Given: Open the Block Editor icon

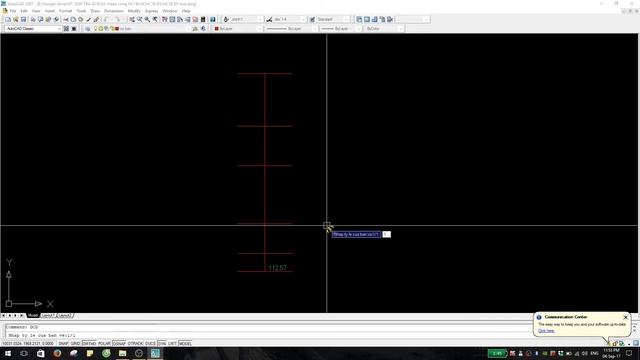Looking at the screenshot, I should pyautogui.click(x=96, y=19).
